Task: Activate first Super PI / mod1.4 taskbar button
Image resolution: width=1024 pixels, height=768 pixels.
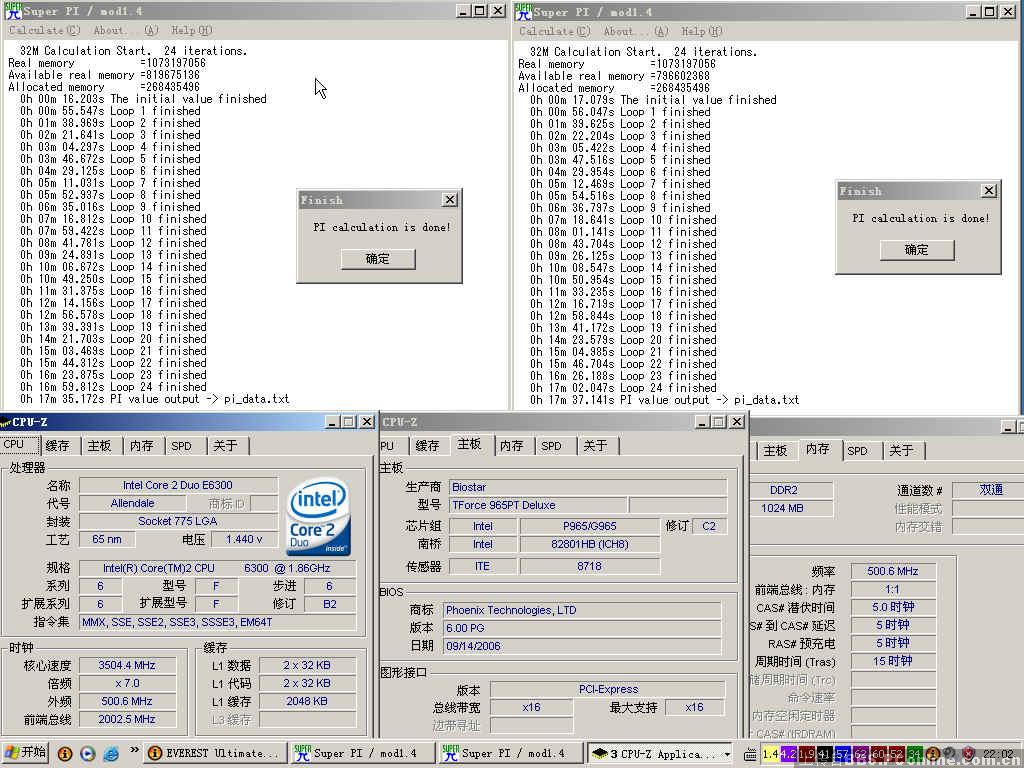Action: click(x=362, y=754)
